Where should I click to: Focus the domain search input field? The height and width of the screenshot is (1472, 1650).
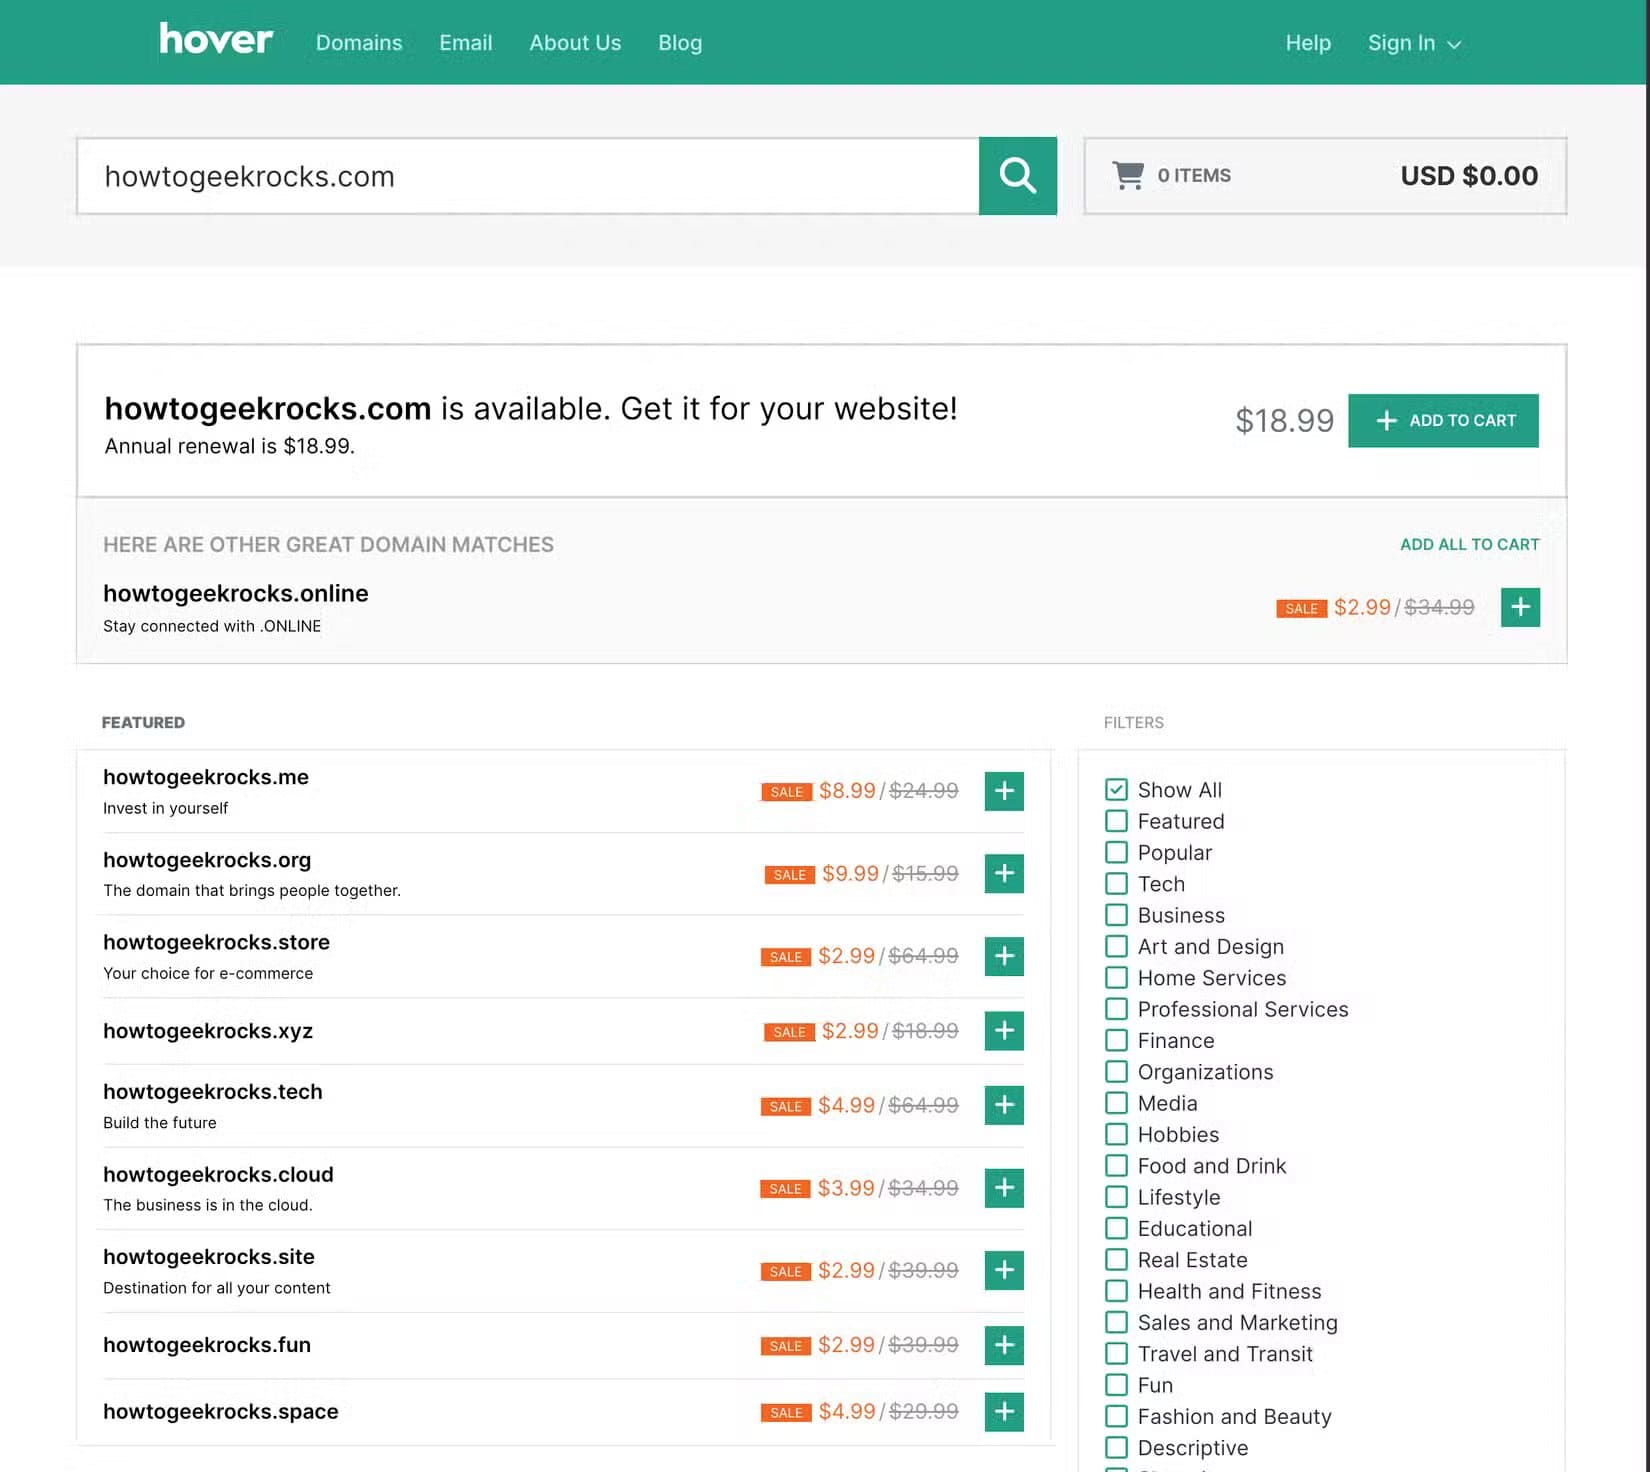pyautogui.click(x=528, y=176)
